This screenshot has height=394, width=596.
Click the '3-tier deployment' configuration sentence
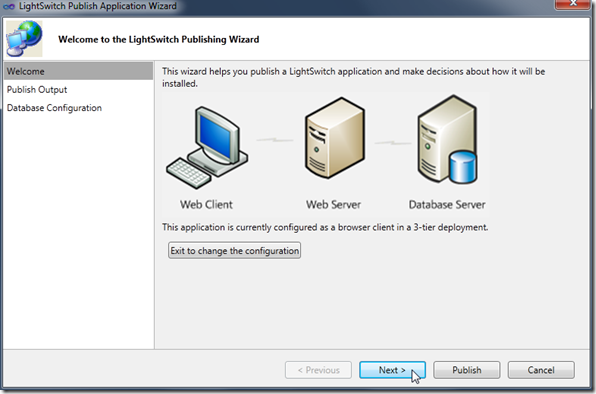pos(325,227)
